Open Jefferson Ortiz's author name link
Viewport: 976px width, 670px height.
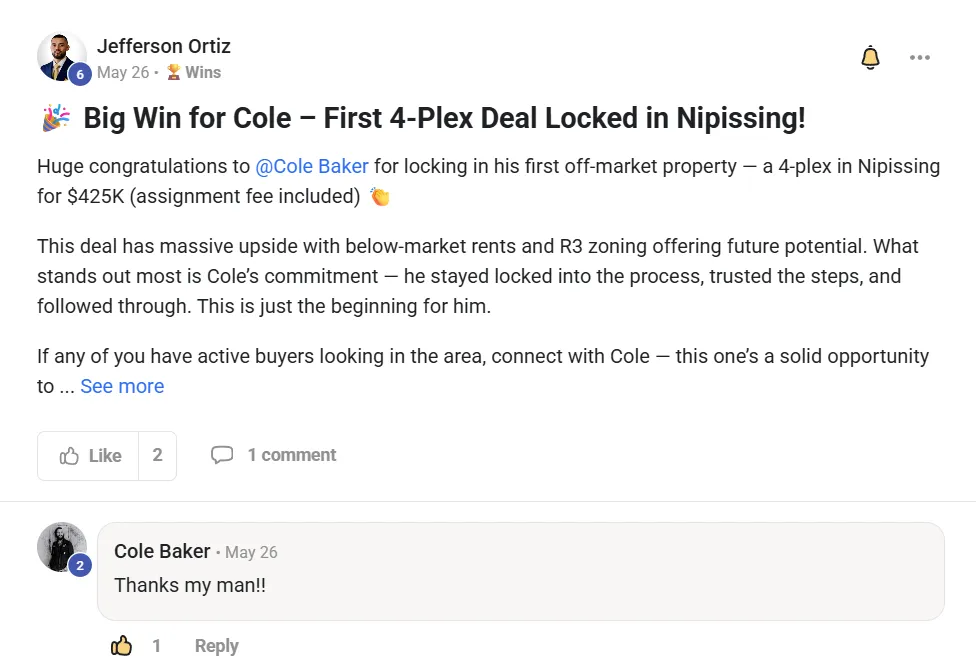click(164, 46)
